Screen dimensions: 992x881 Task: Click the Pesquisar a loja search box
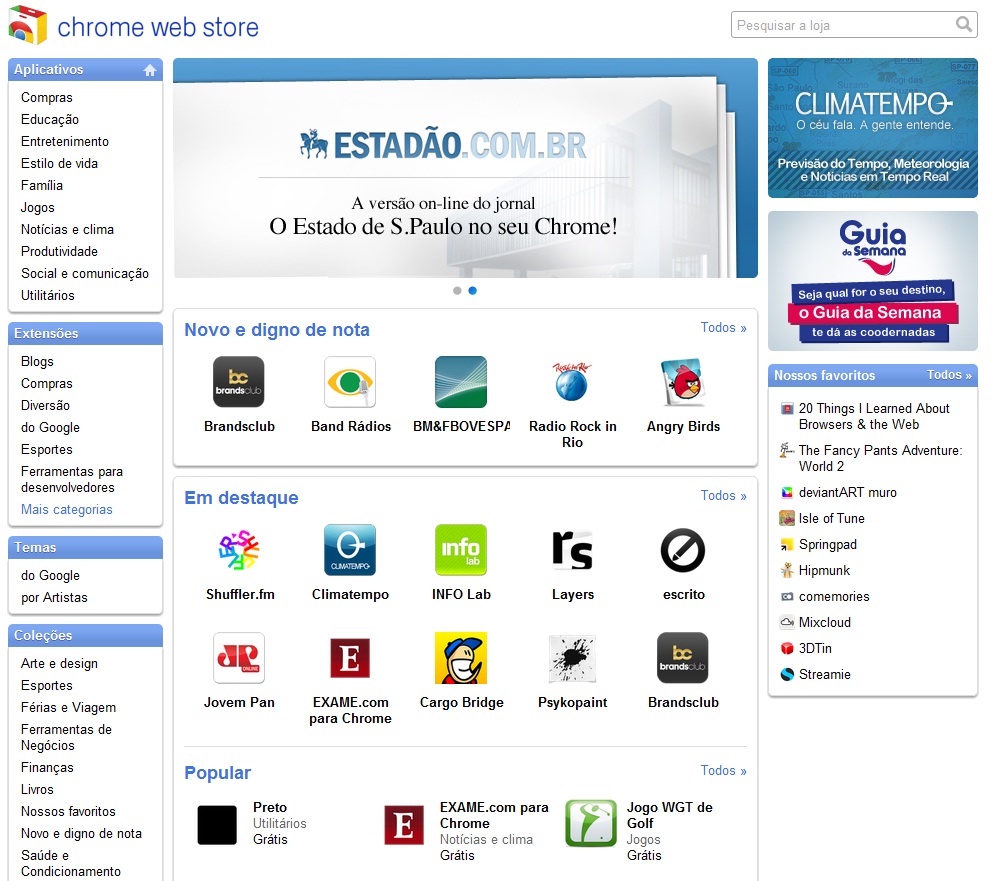point(845,24)
